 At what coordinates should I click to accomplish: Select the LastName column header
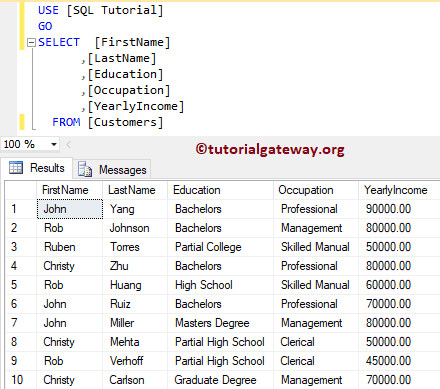tap(135, 190)
